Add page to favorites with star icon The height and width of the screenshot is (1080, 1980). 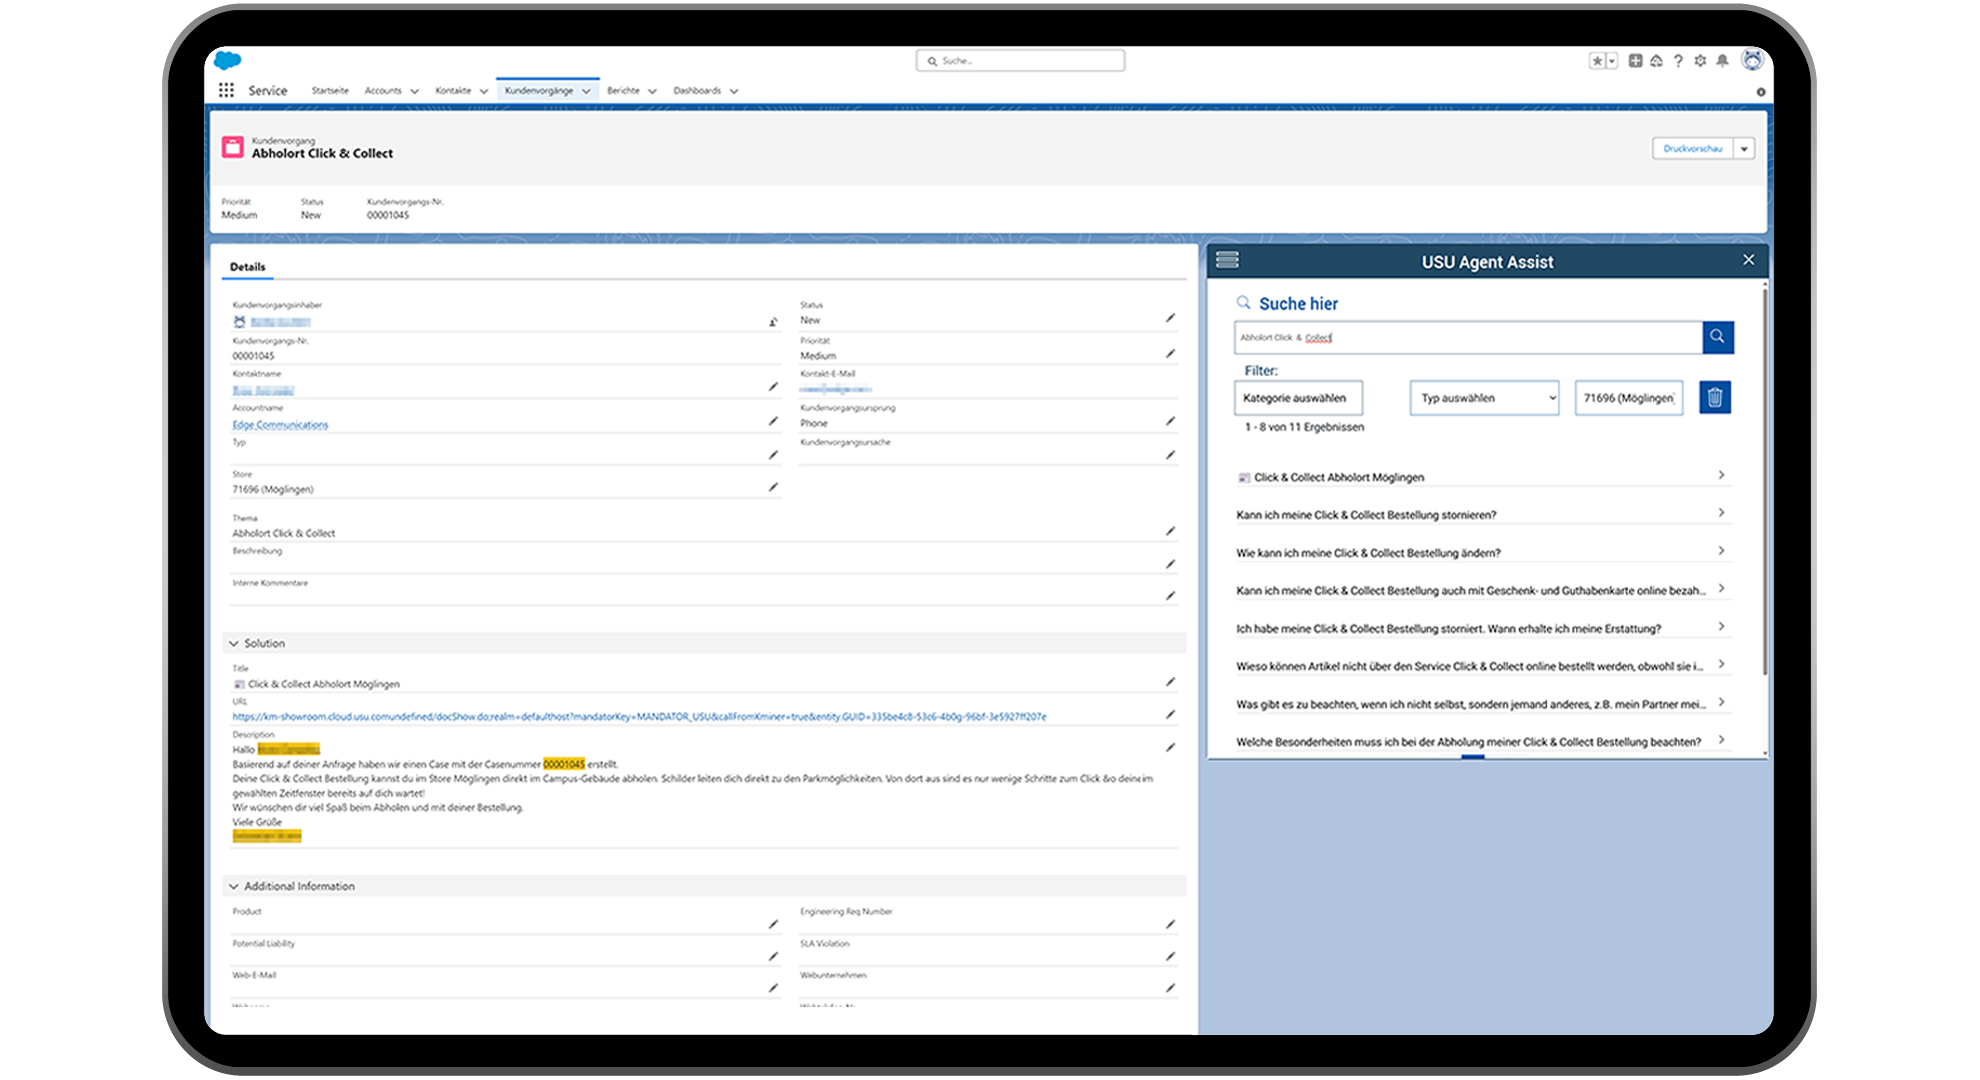point(1597,61)
